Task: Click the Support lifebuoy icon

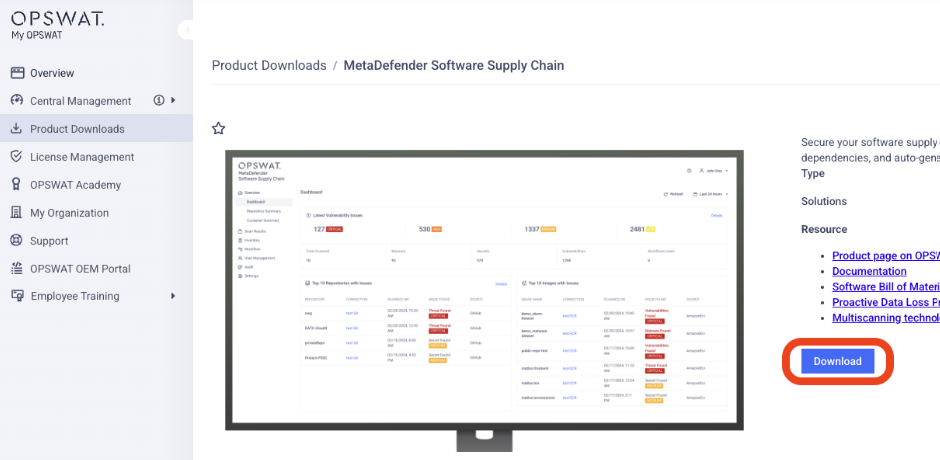Action: tap(17, 240)
